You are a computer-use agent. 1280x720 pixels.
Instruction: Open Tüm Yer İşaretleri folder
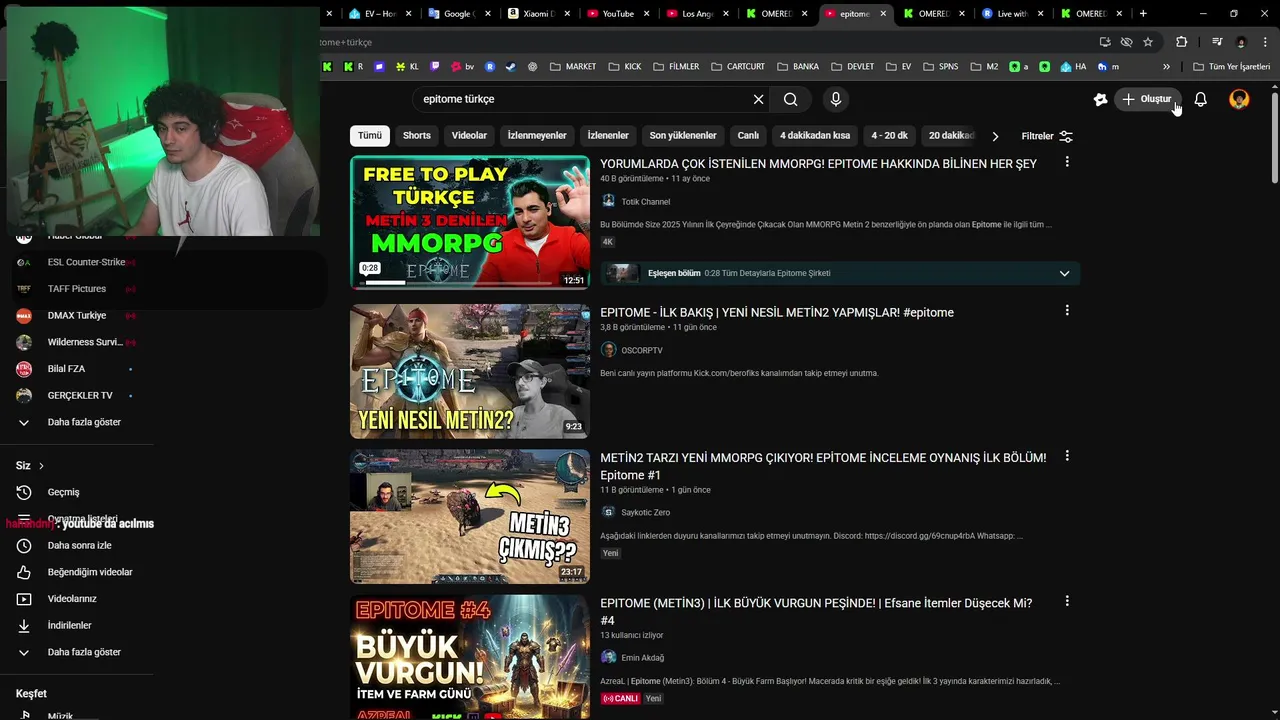coord(1231,67)
